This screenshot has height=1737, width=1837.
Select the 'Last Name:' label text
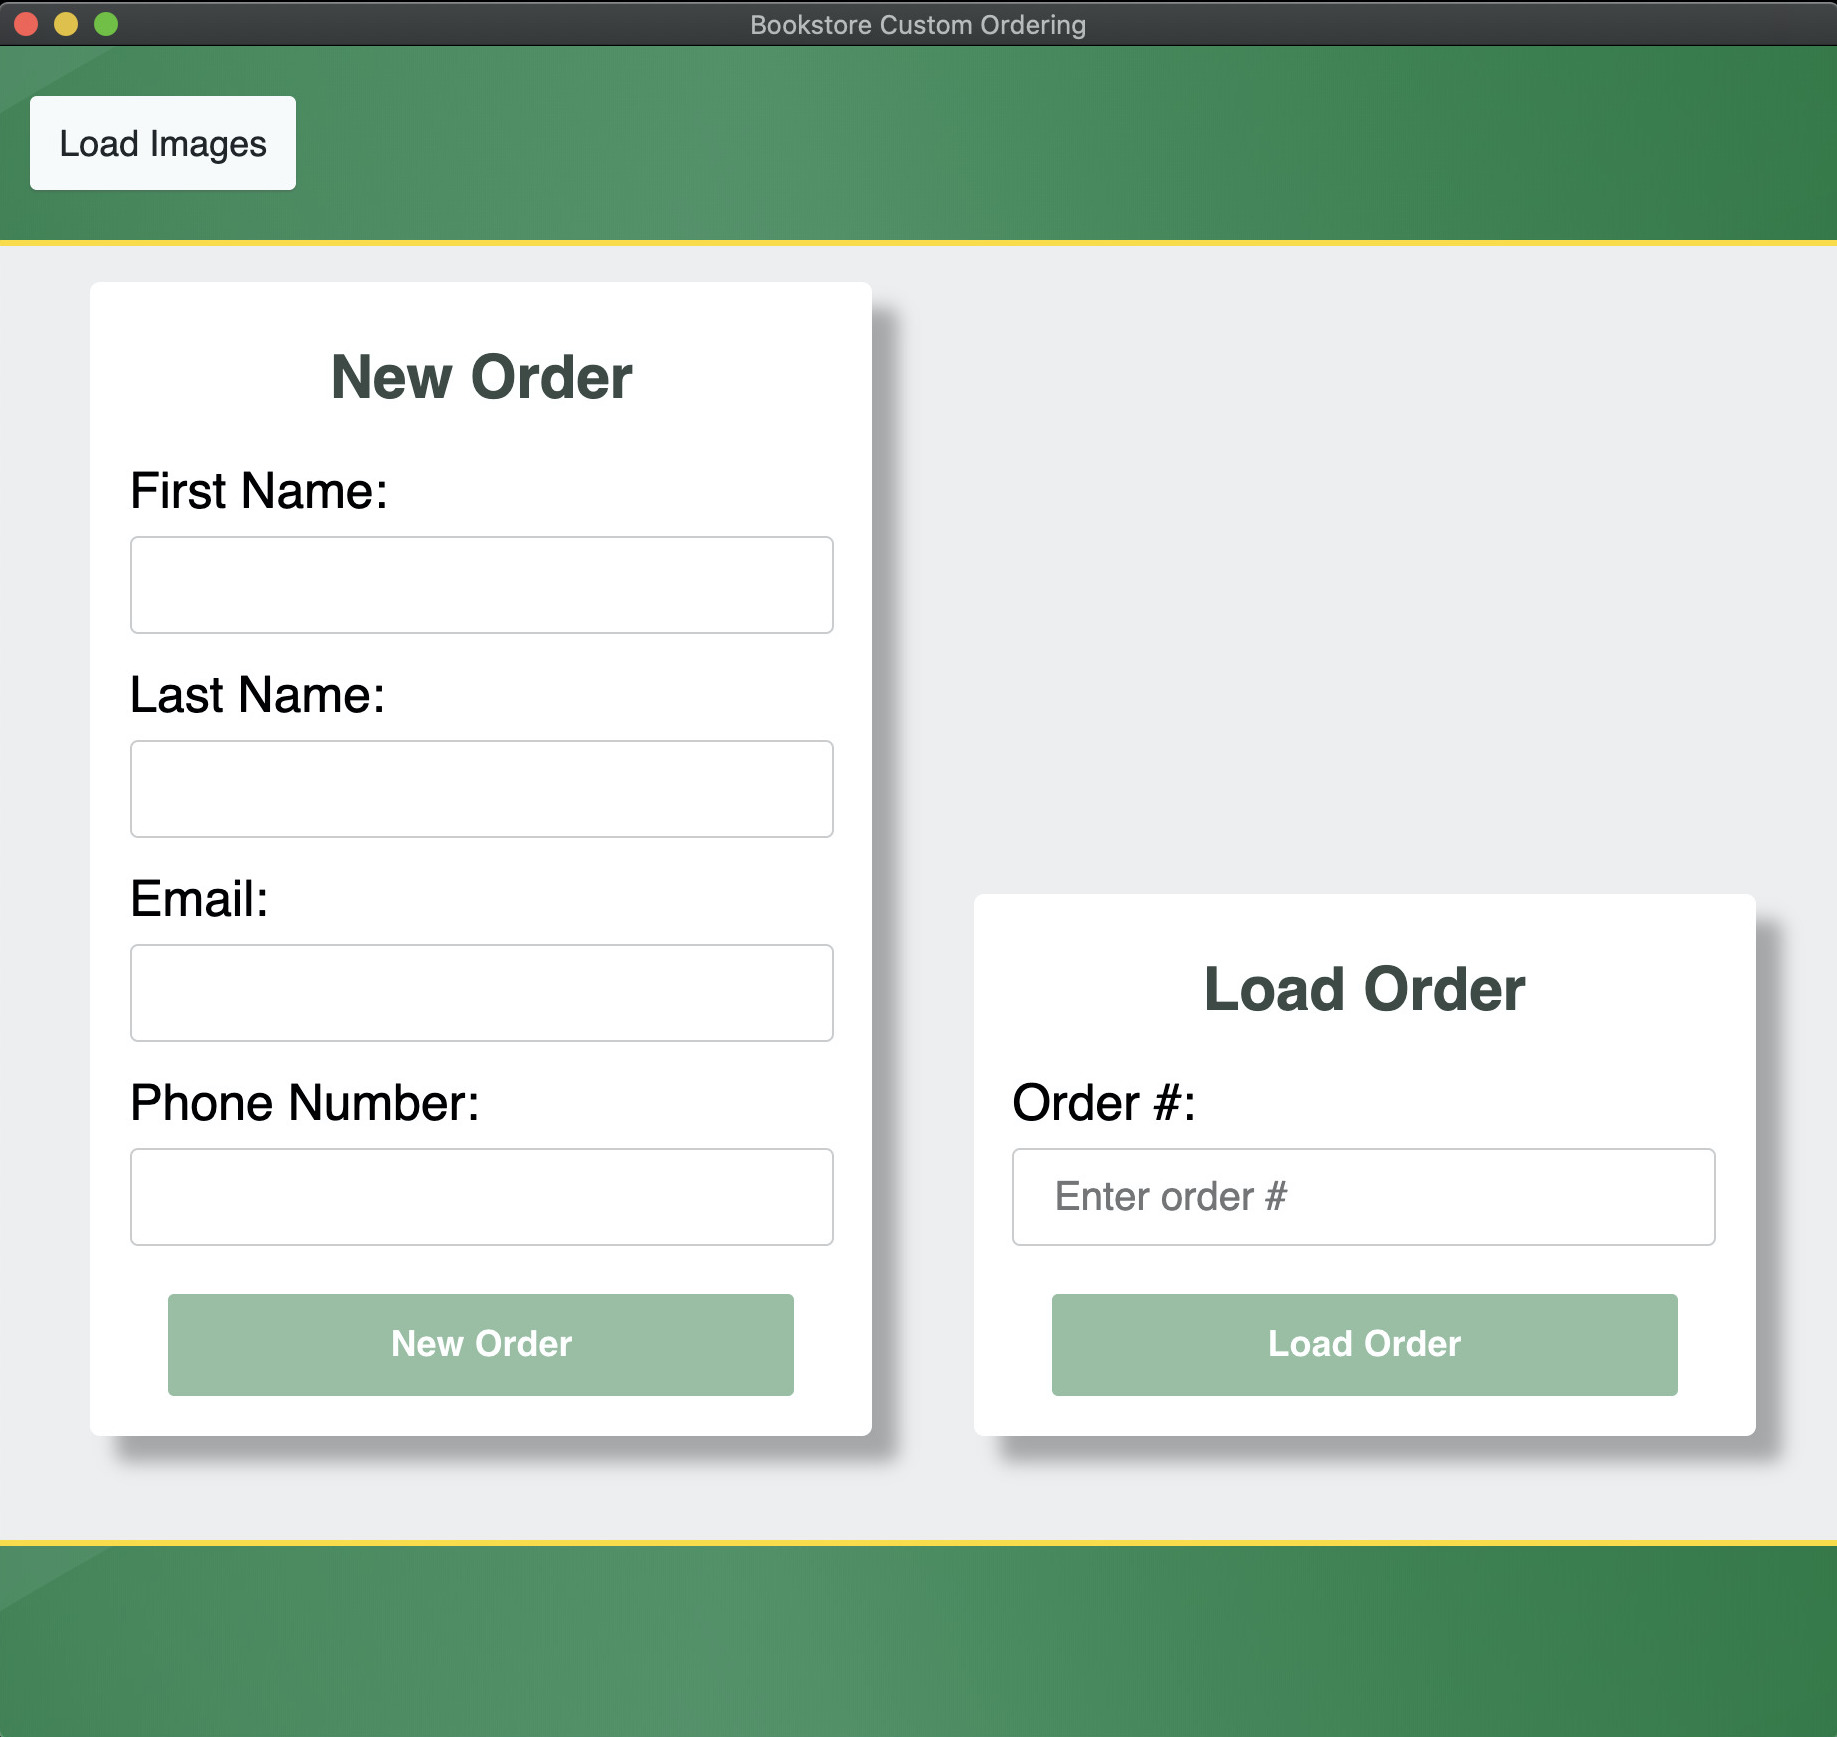257,695
